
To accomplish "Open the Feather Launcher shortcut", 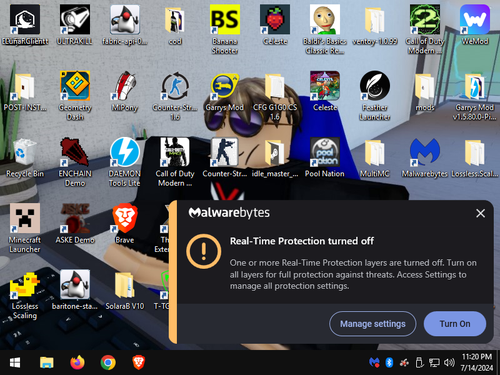I will click(375, 96).
